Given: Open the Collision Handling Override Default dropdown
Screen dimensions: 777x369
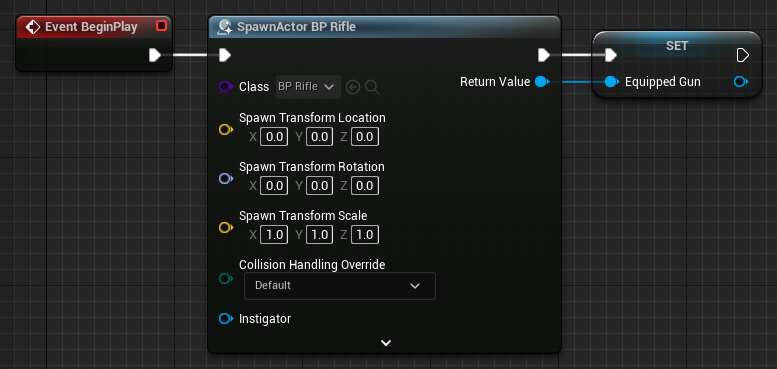Looking at the screenshot, I should pos(340,286).
